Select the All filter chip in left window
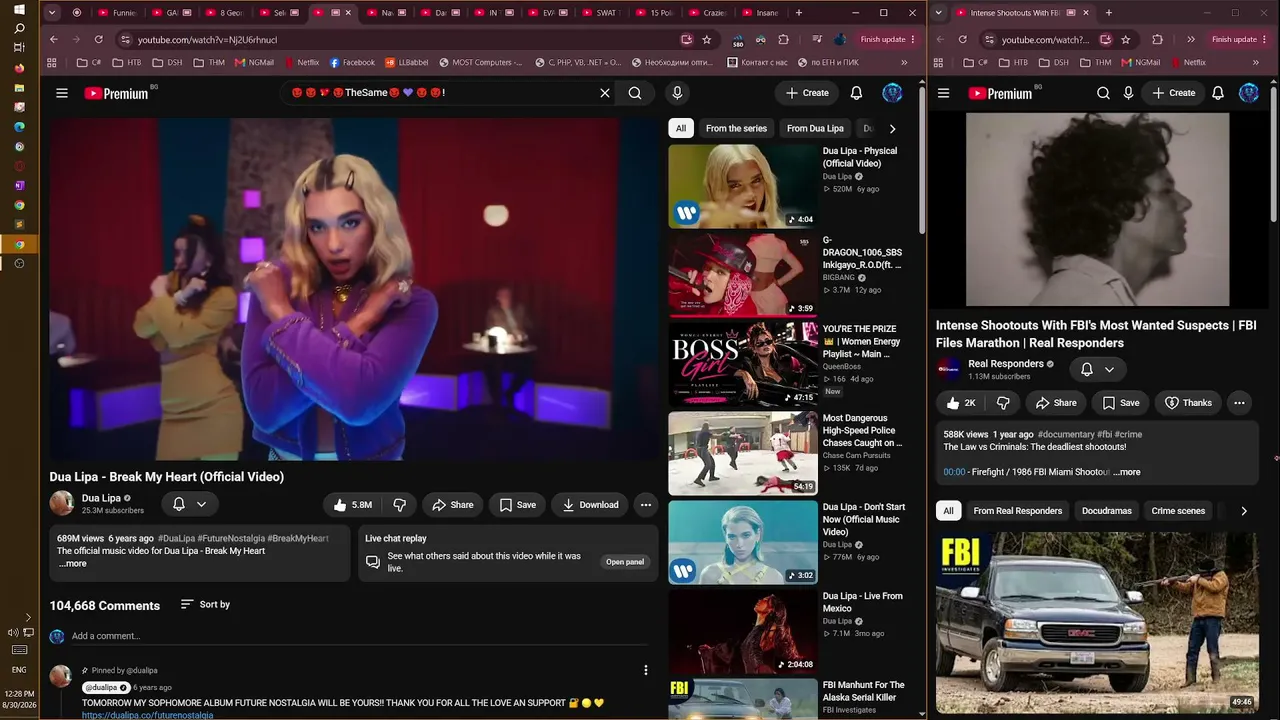 pyautogui.click(x=681, y=128)
